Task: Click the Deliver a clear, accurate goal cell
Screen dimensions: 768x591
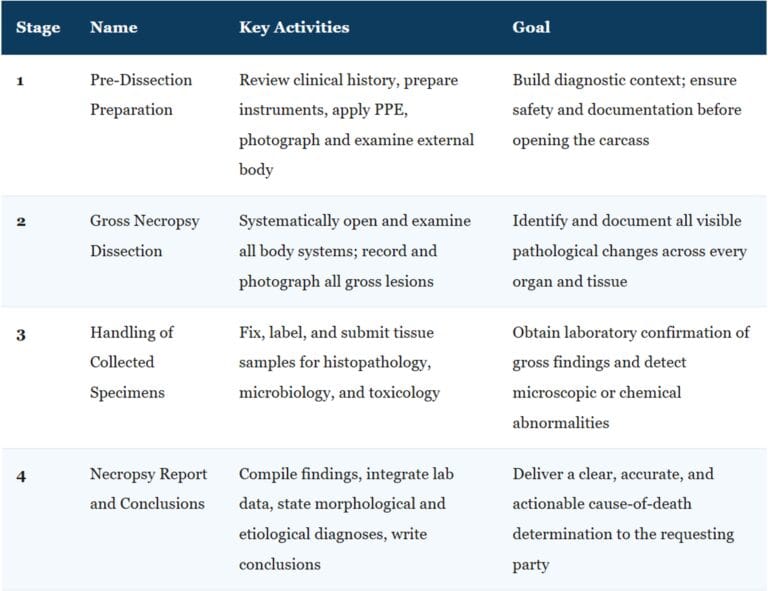Action: coord(623,519)
